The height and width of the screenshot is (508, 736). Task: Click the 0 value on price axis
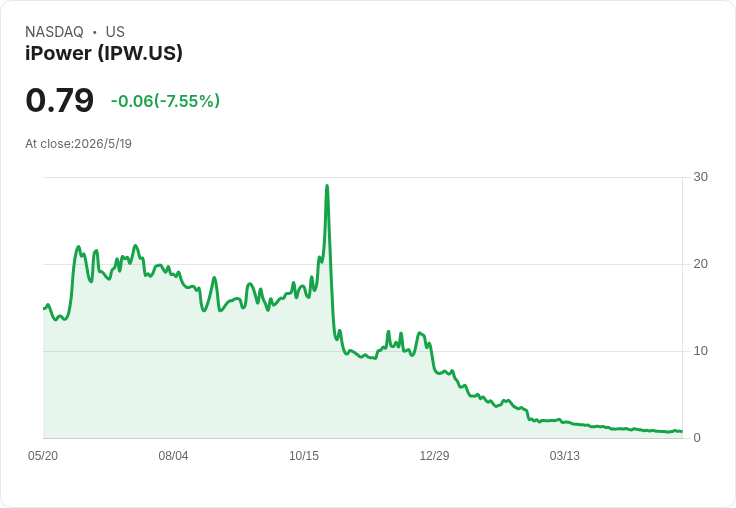697,438
